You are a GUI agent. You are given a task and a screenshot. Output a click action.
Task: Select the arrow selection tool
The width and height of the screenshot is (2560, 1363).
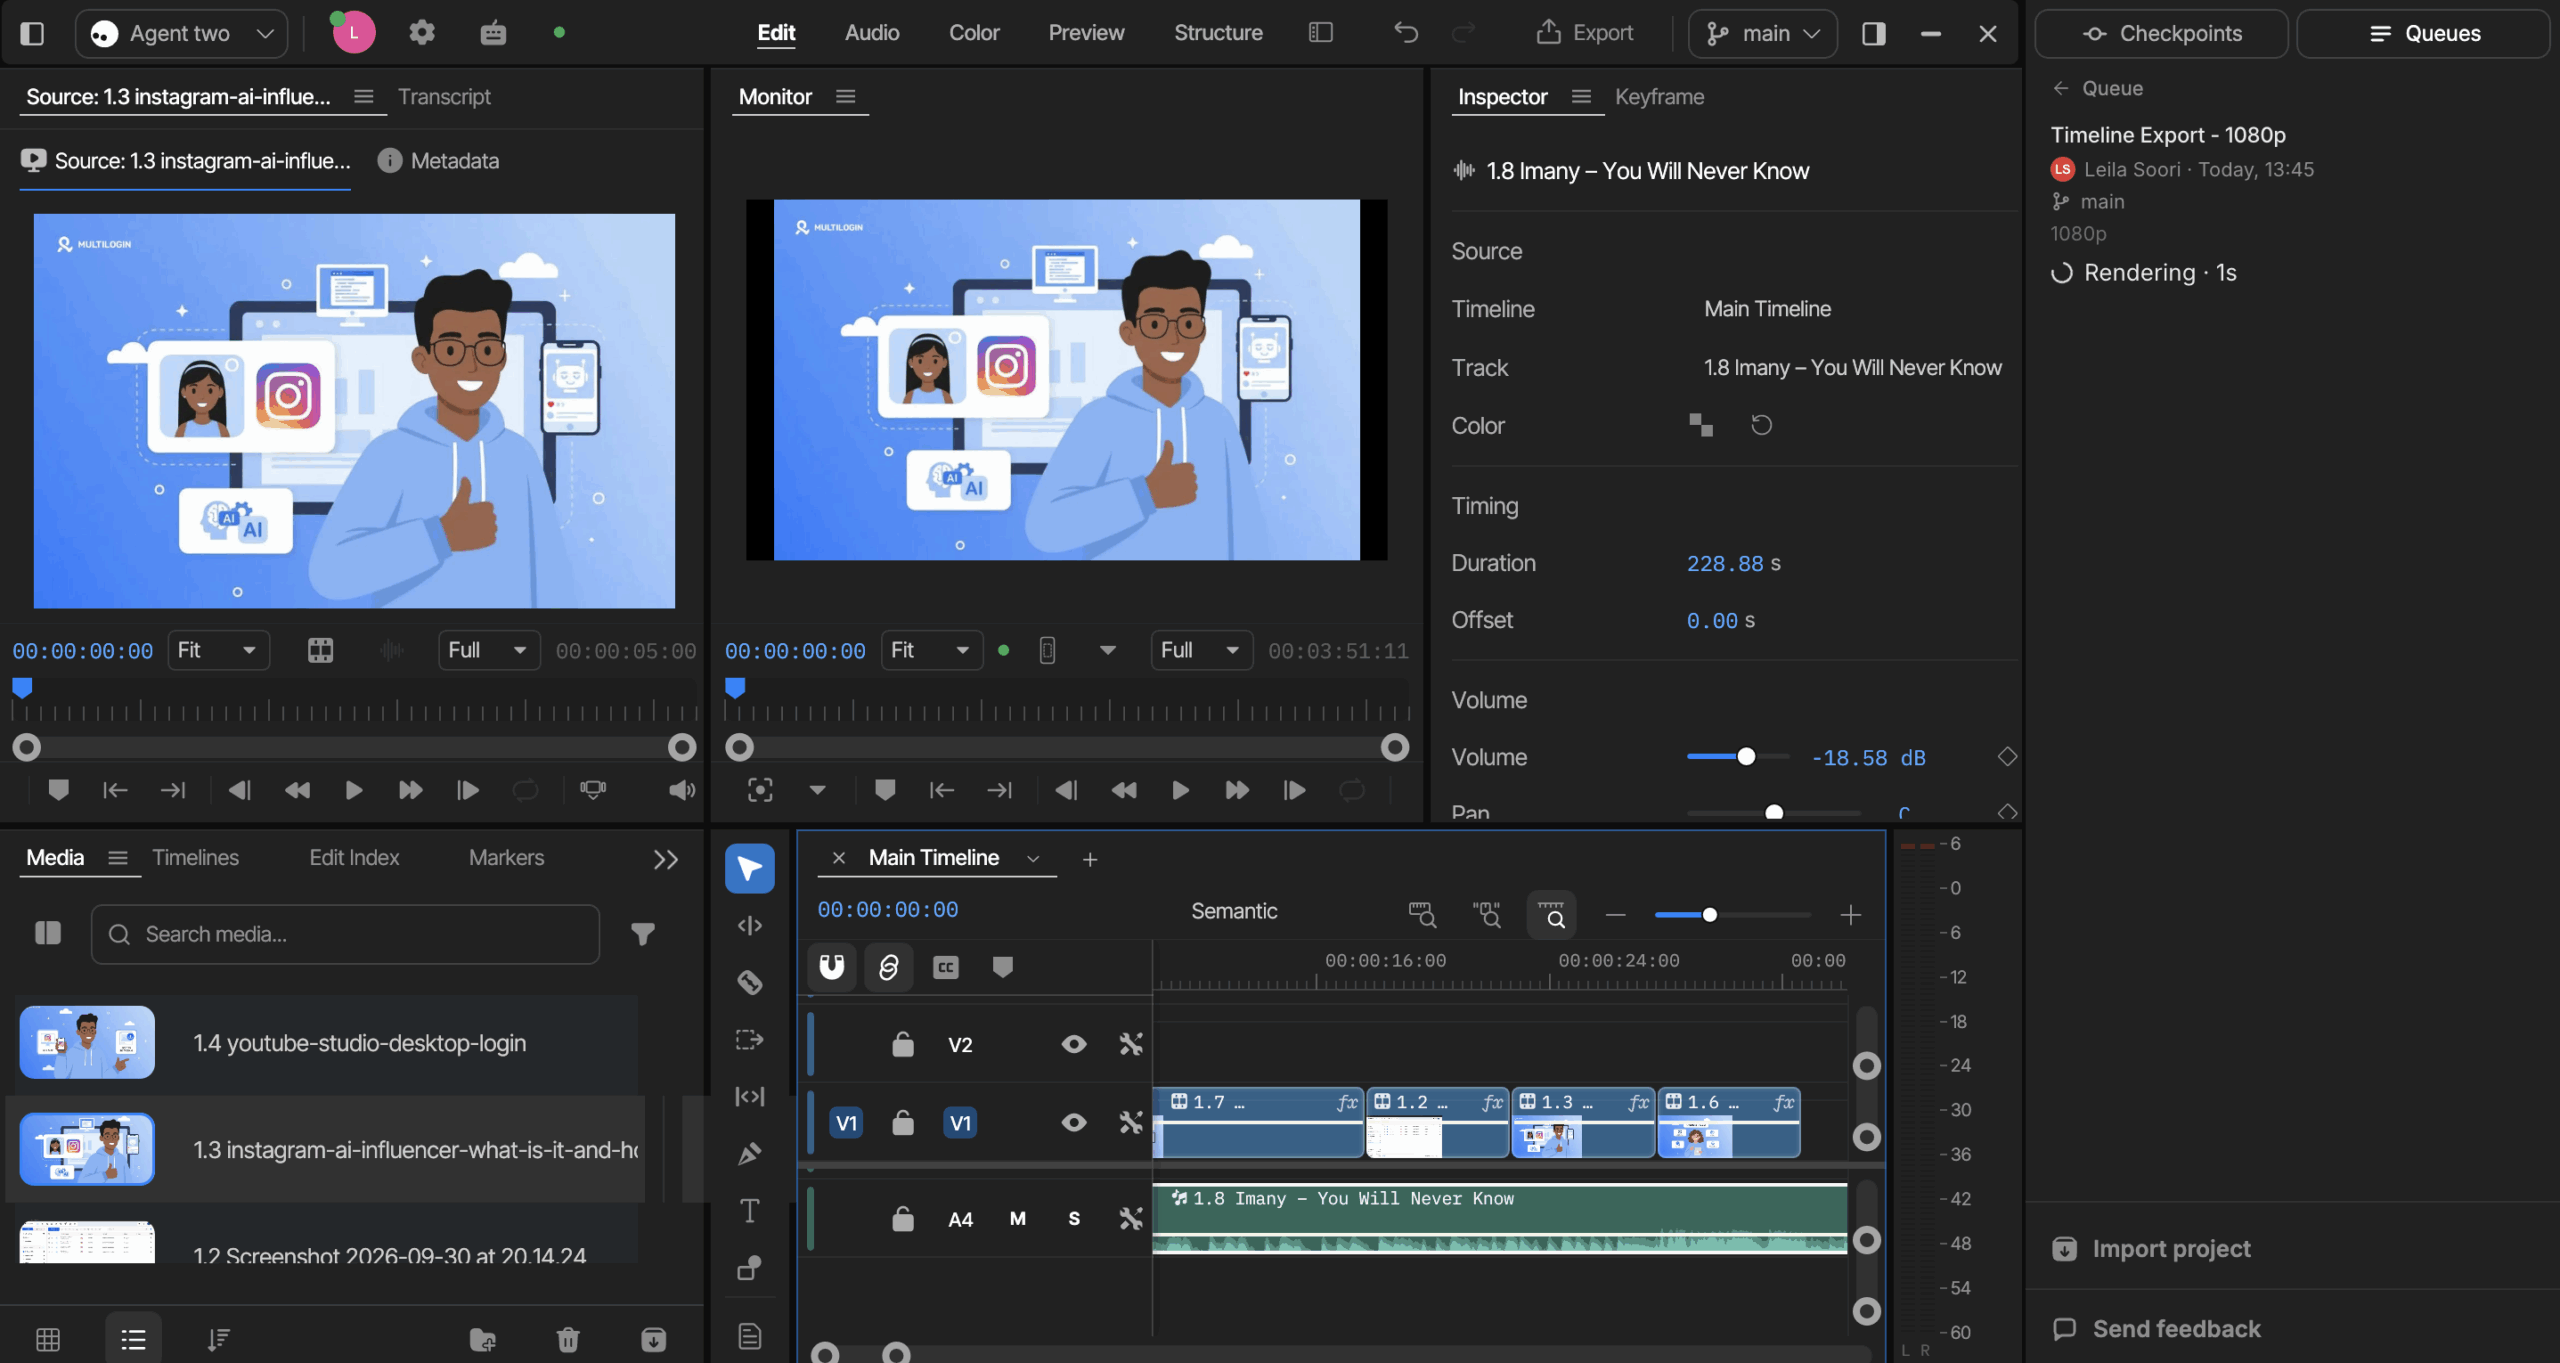coord(749,868)
